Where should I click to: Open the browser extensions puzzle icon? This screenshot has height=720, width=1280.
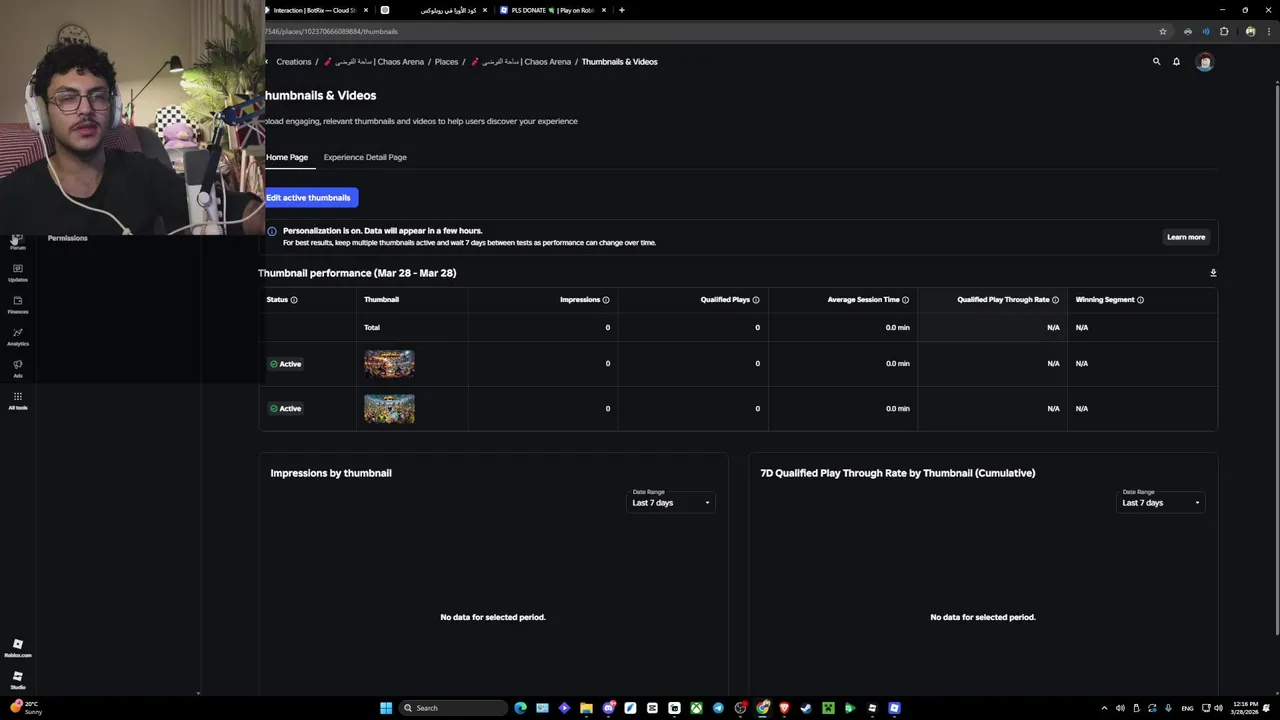pos(1224,31)
